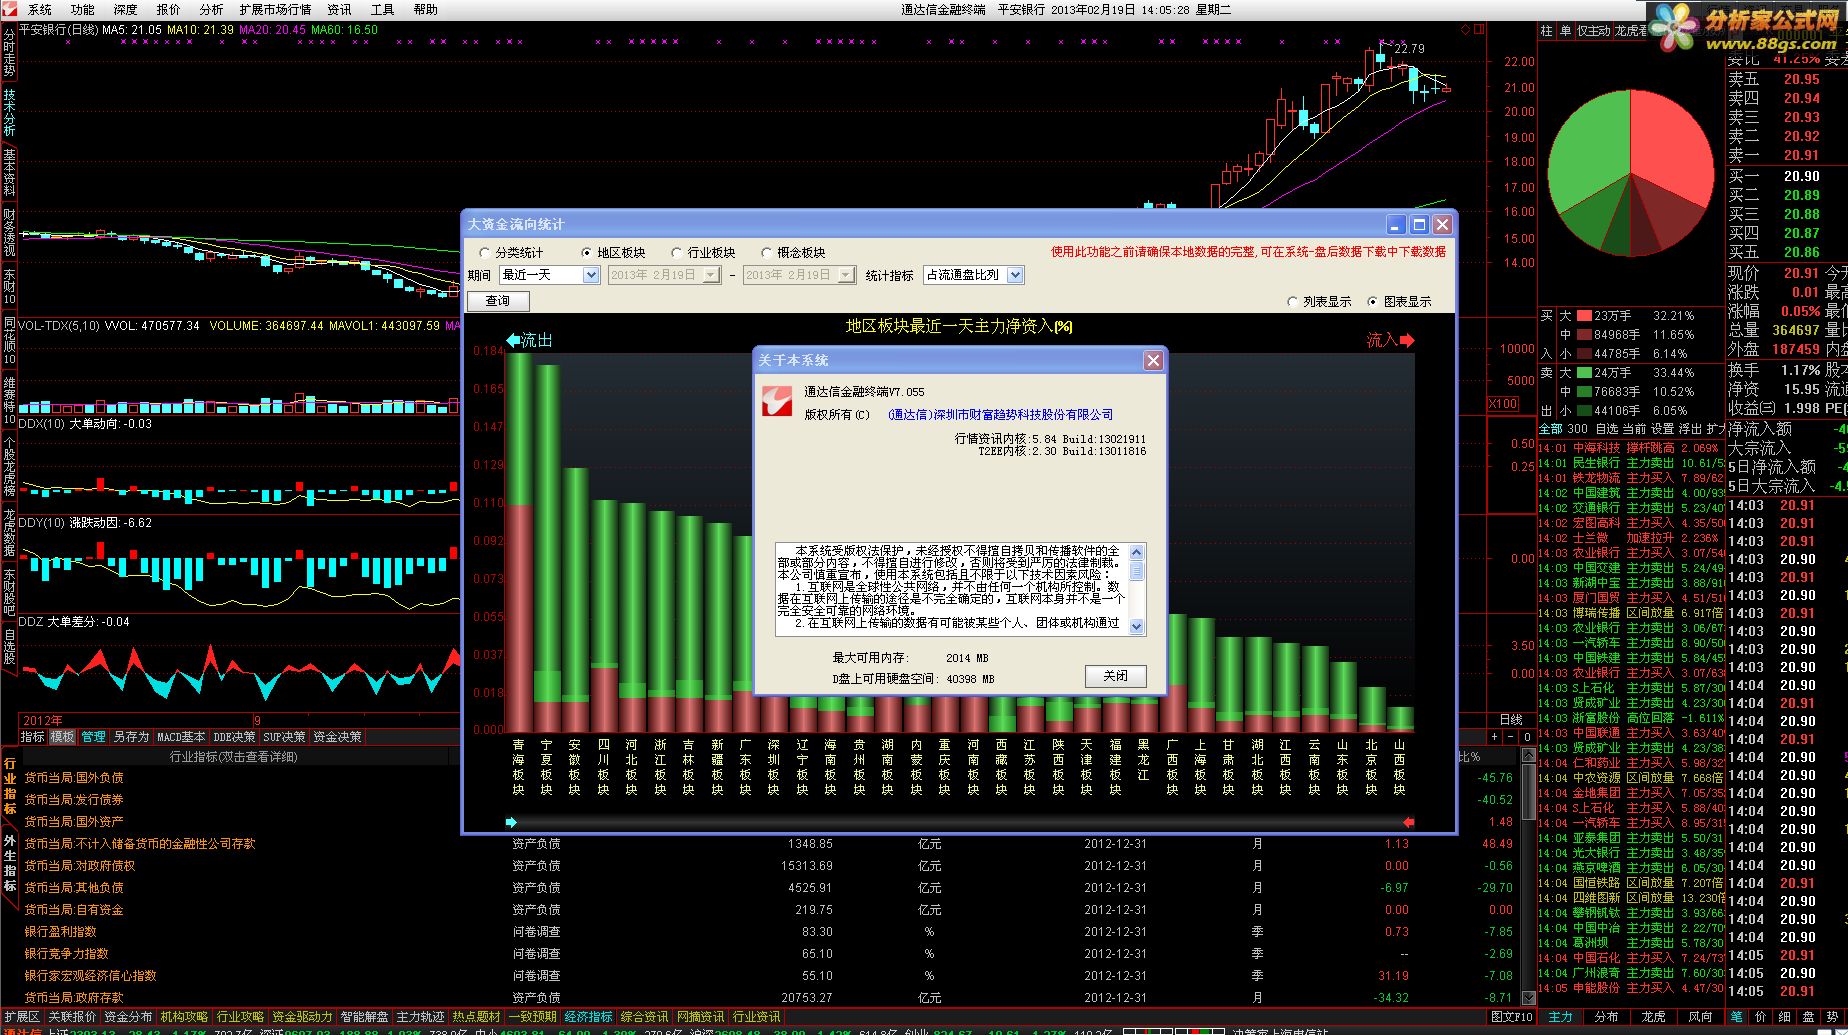The image size is (1848, 1035).
Task: Select the 资金决策 template
Action: pyautogui.click(x=337, y=737)
